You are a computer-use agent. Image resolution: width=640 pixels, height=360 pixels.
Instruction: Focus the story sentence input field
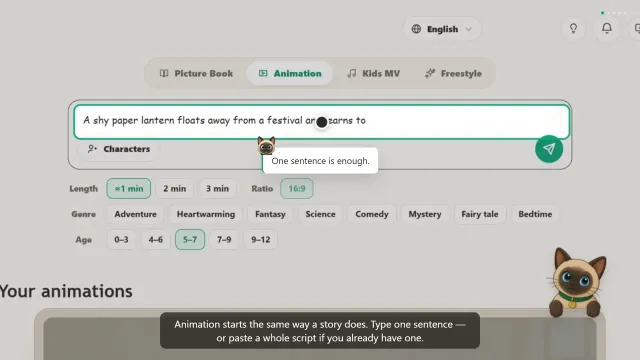pos(322,121)
